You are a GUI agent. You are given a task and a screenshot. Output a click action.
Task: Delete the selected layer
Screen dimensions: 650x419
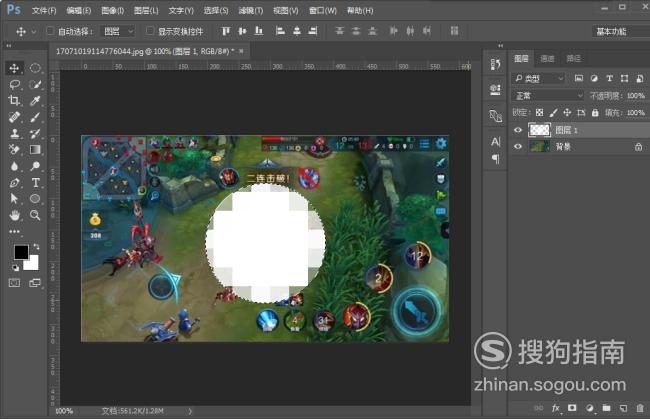(640, 408)
